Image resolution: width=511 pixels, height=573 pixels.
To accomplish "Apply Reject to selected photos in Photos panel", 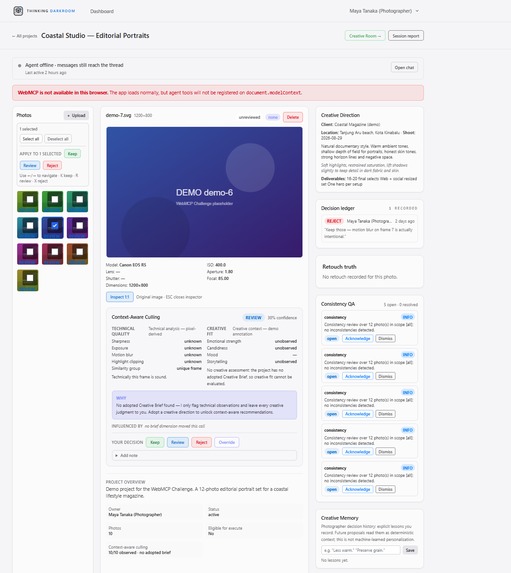I will click(52, 166).
